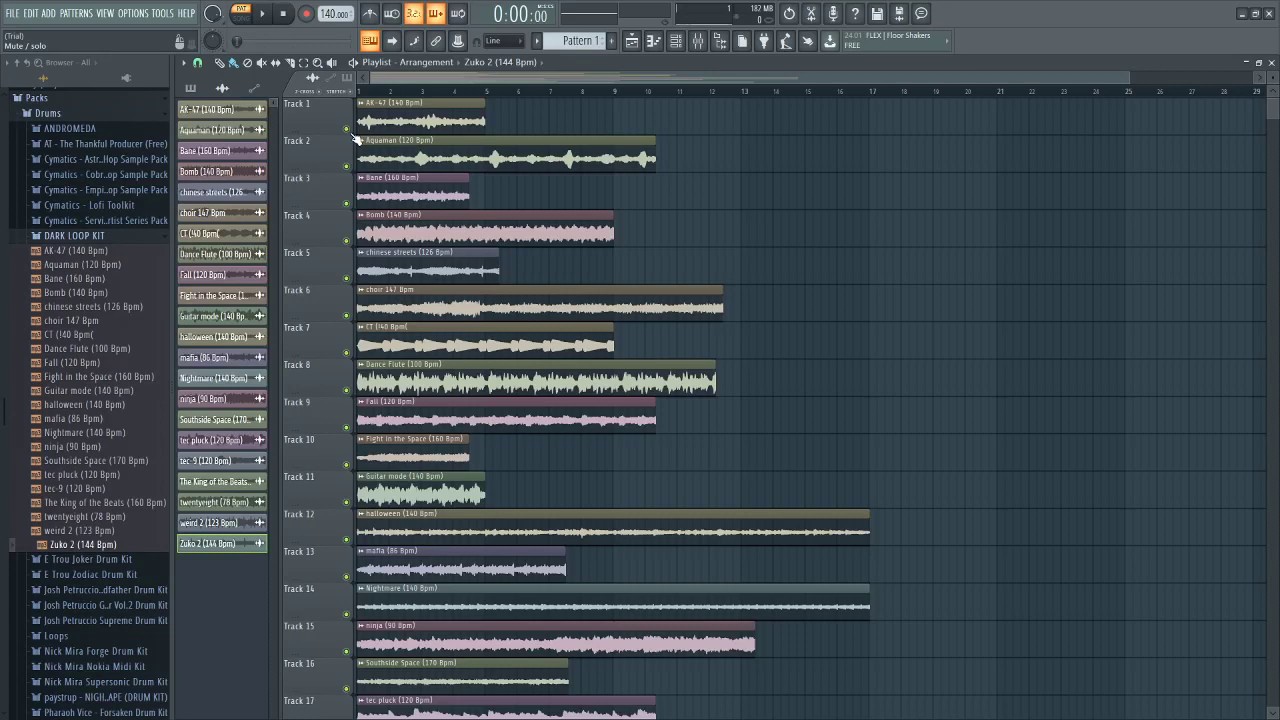
Task: Open the plugin picker plug icon
Action: [764, 41]
